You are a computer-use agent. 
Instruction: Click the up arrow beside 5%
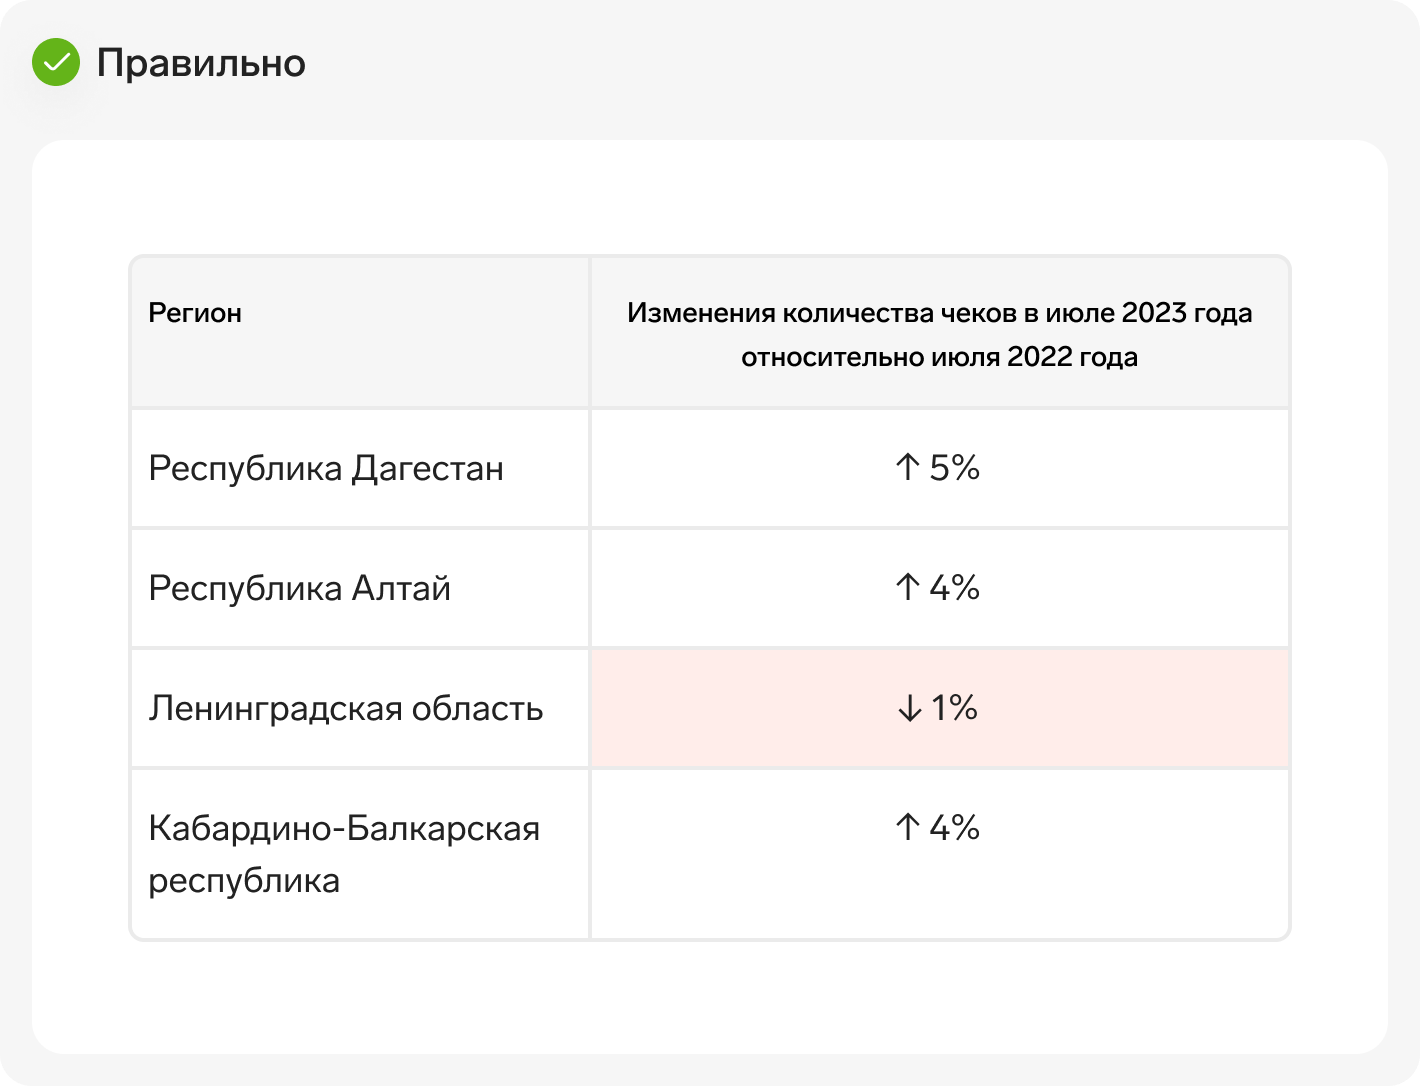point(907,467)
